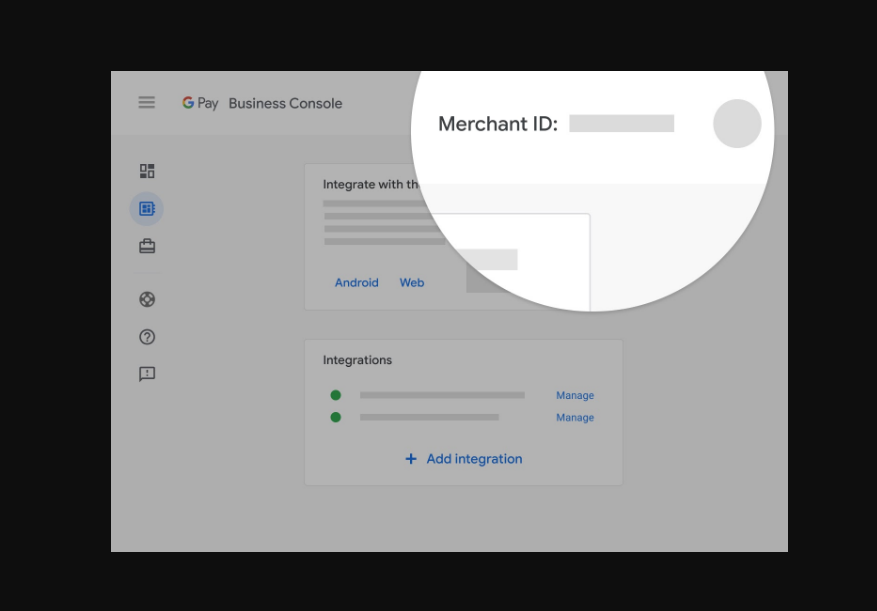Open the Web integration link
This screenshot has height=611, width=877.
(x=412, y=283)
